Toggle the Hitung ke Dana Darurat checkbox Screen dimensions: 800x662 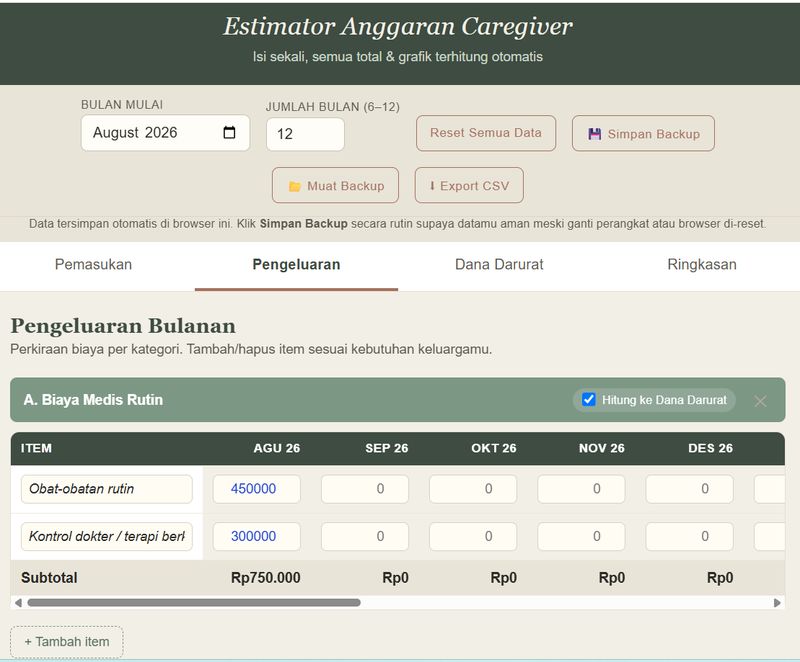(589, 399)
